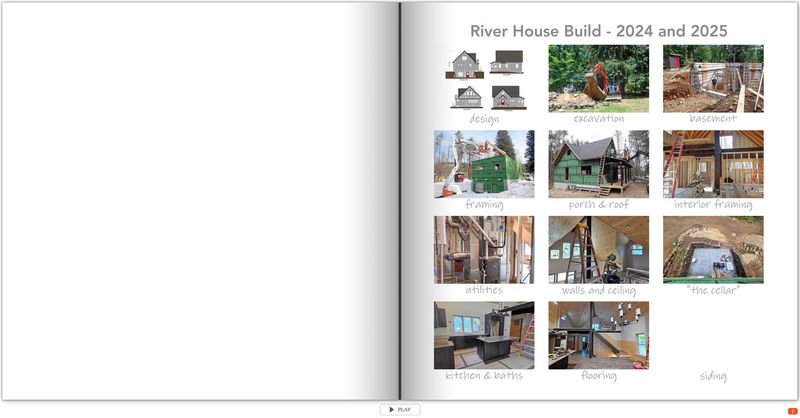Click the orange badge in the bottom-right corner

(792, 411)
